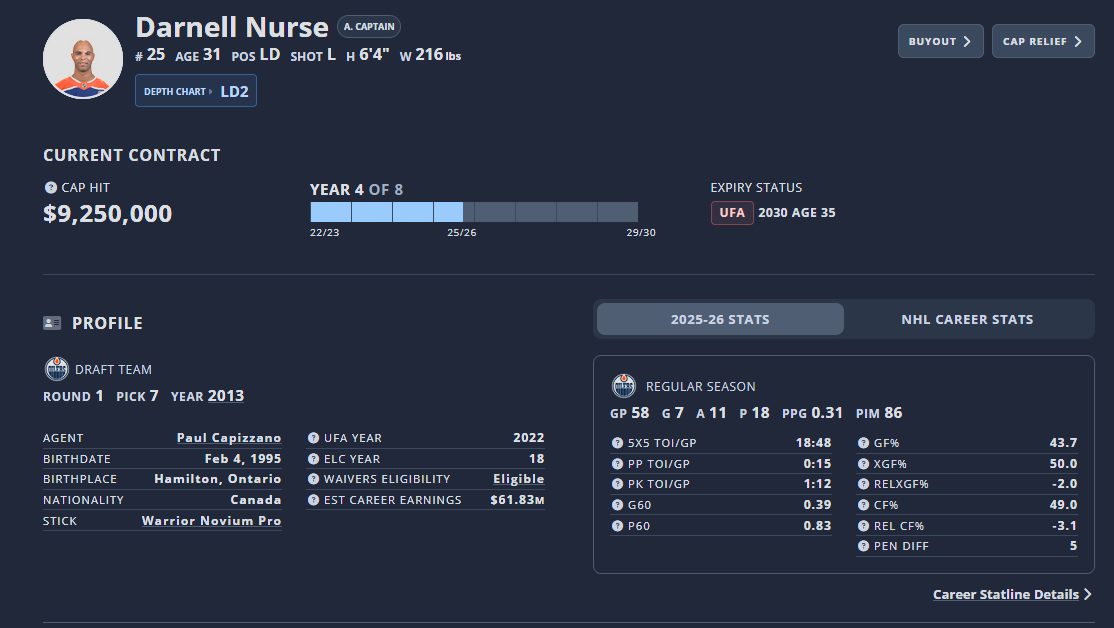Switch to the 2025-26 Stats tab
1114x628 pixels.
coord(720,319)
